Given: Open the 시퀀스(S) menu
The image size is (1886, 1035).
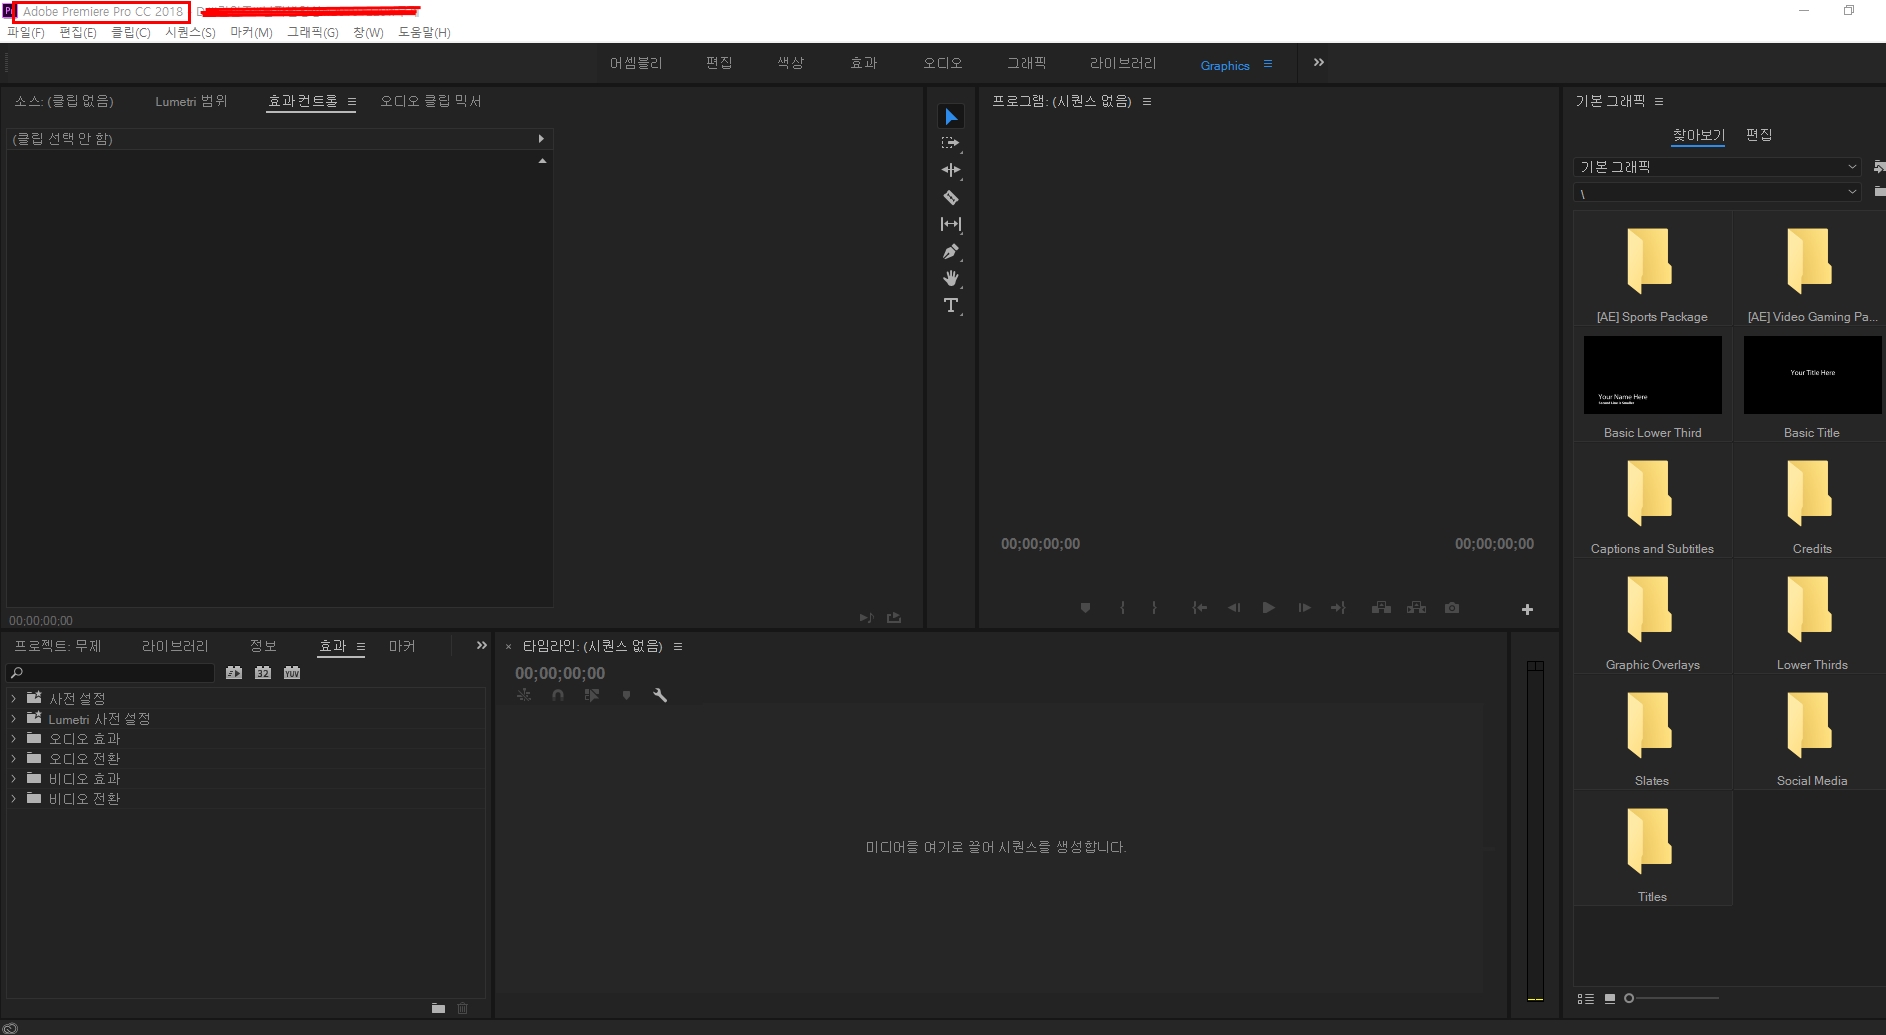Looking at the screenshot, I should pos(190,32).
